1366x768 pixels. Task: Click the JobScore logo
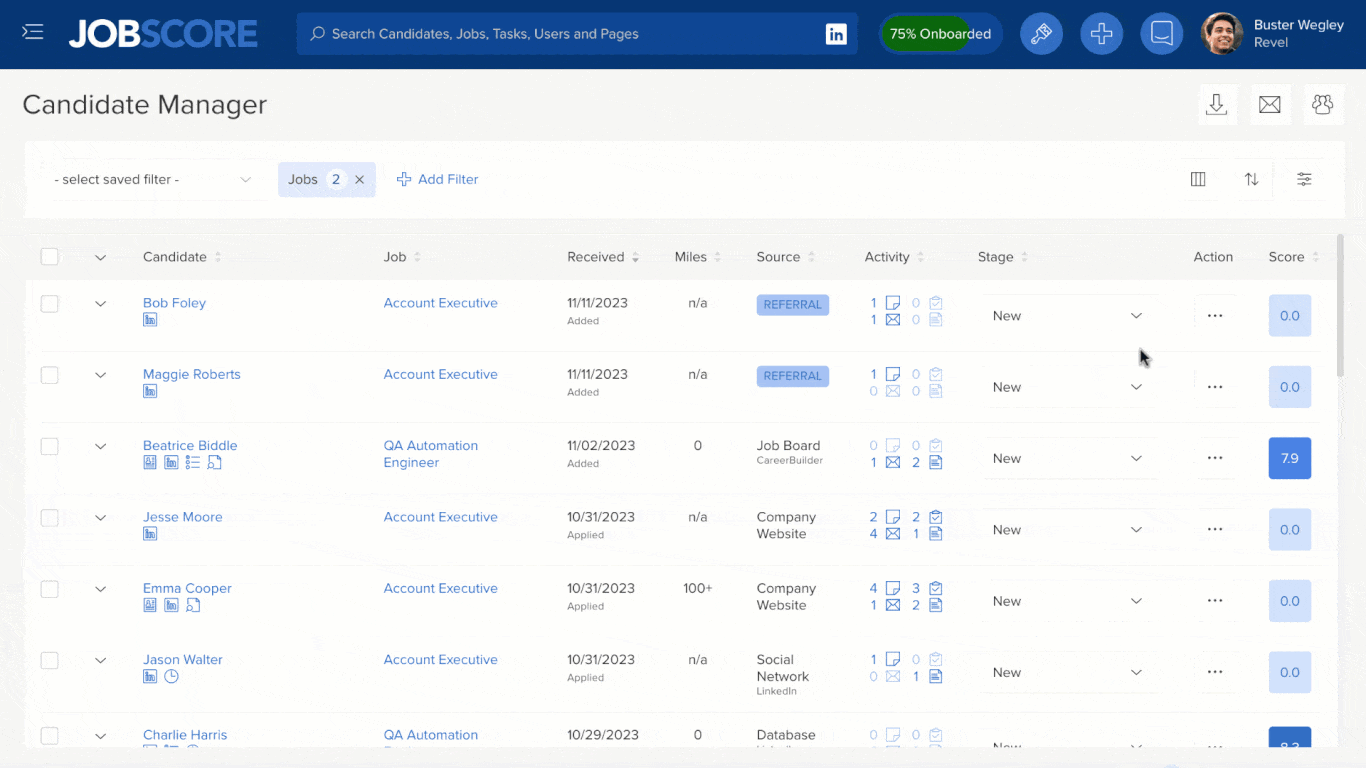point(163,34)
